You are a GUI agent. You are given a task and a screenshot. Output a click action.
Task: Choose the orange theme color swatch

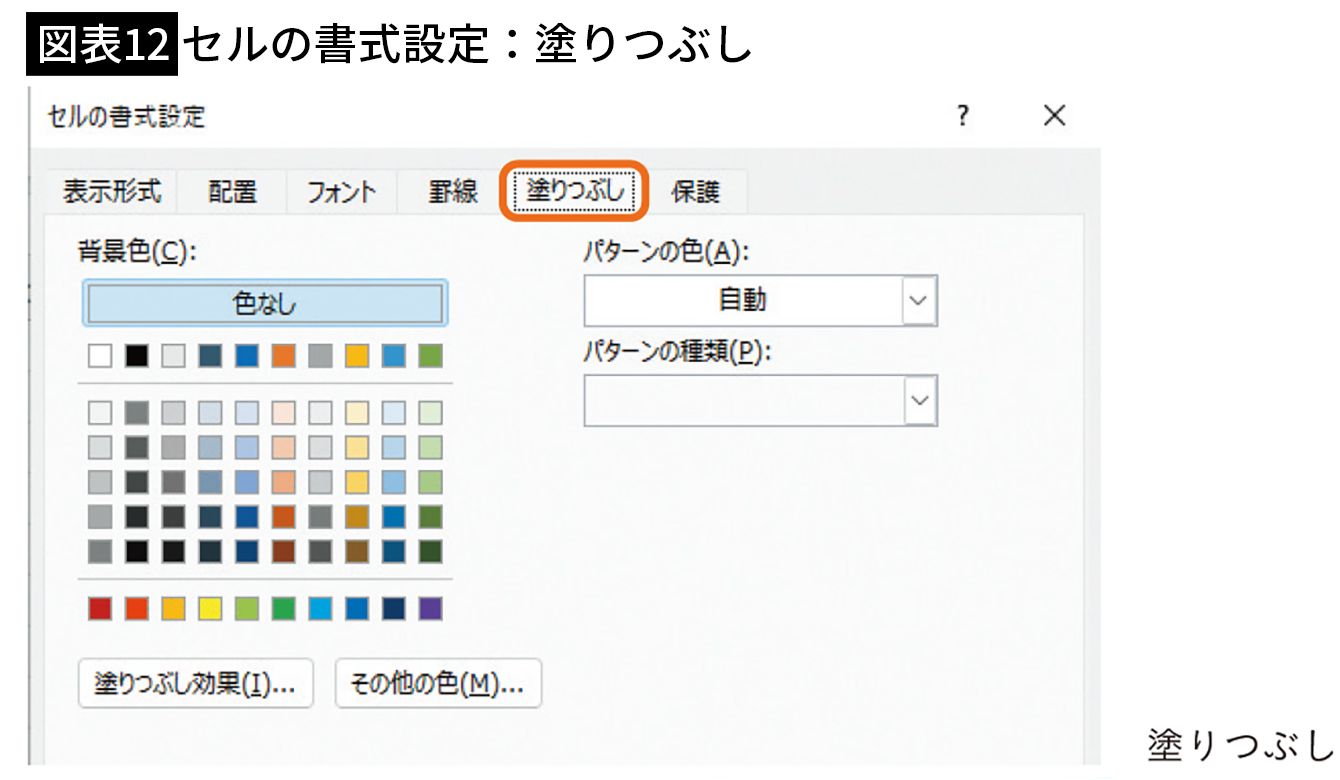point(283,356)
